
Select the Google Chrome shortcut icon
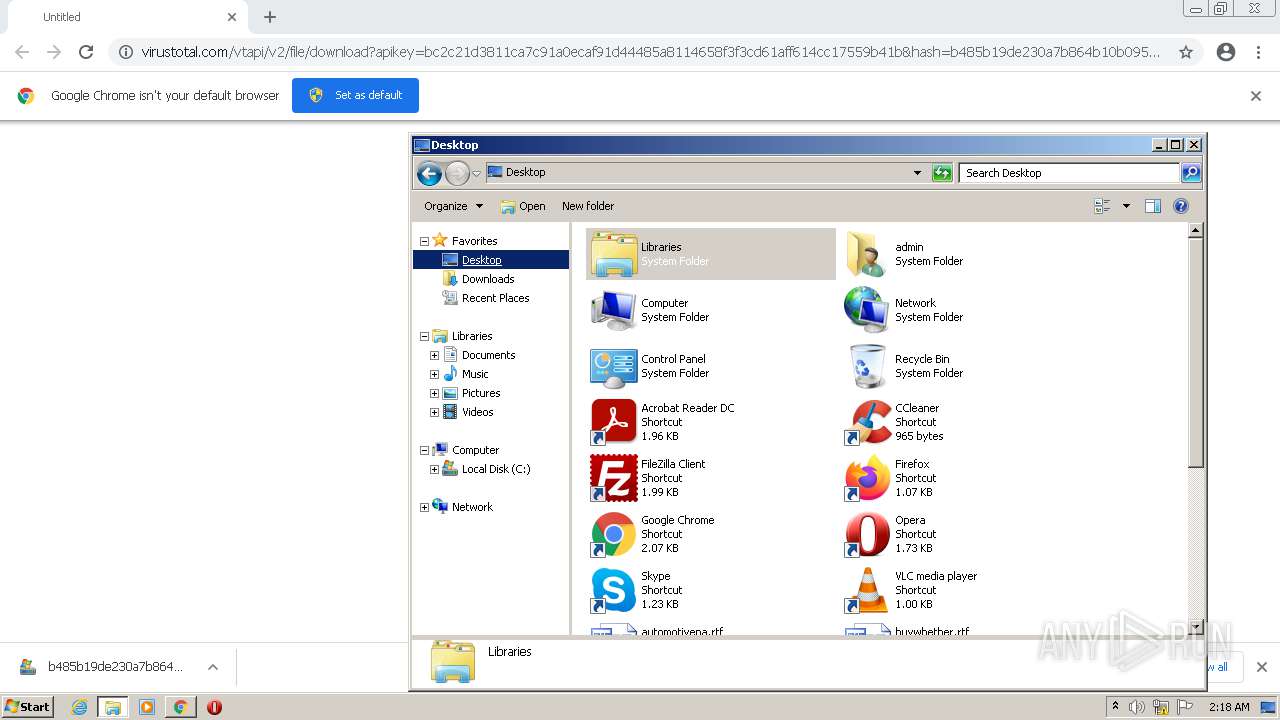[x=613, y=534]
